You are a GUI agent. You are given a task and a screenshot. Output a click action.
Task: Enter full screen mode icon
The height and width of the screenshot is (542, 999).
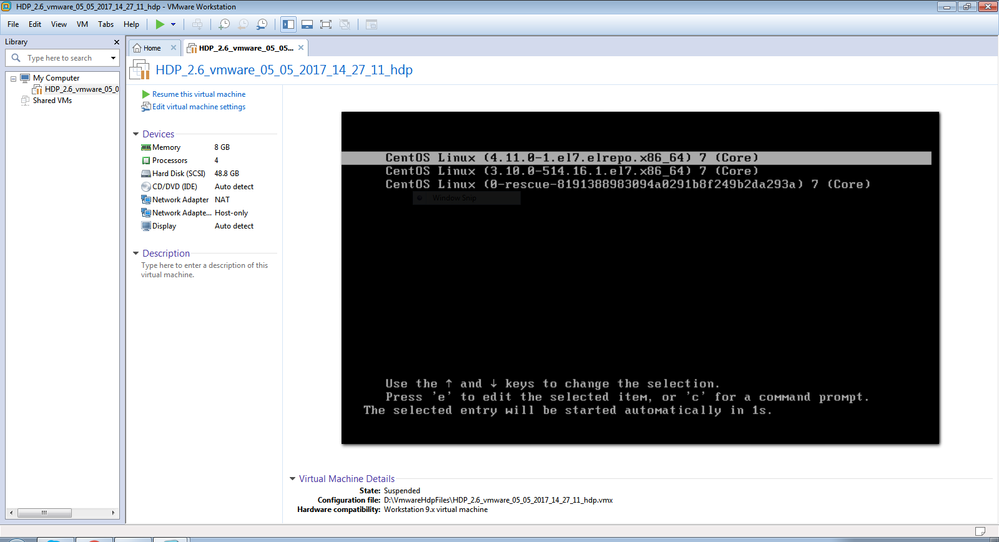pyautogui.click(x=326, y=24)
